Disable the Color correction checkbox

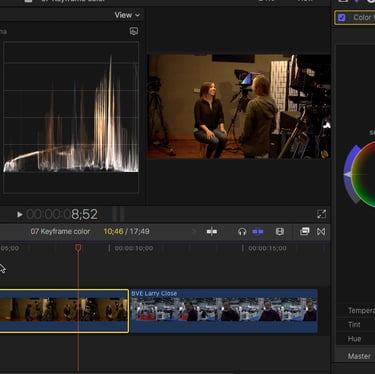[342, 18]
